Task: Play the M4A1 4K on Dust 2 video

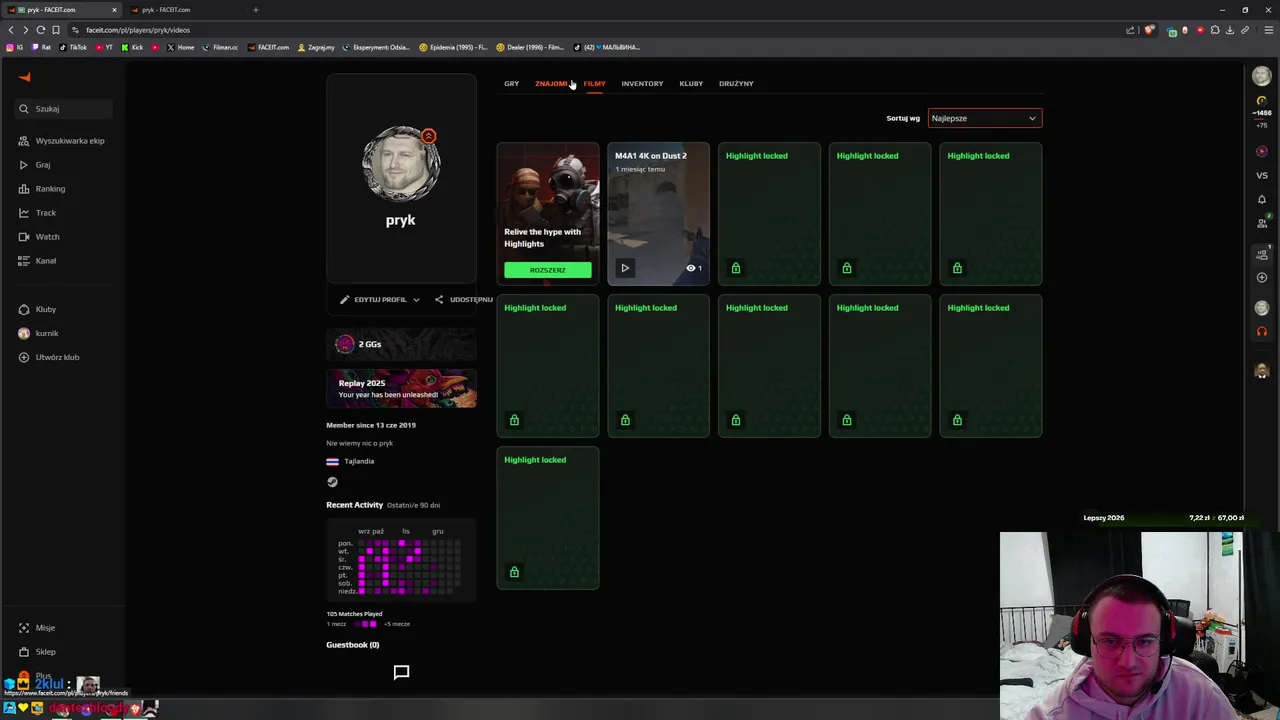Action: pos(625,268)
